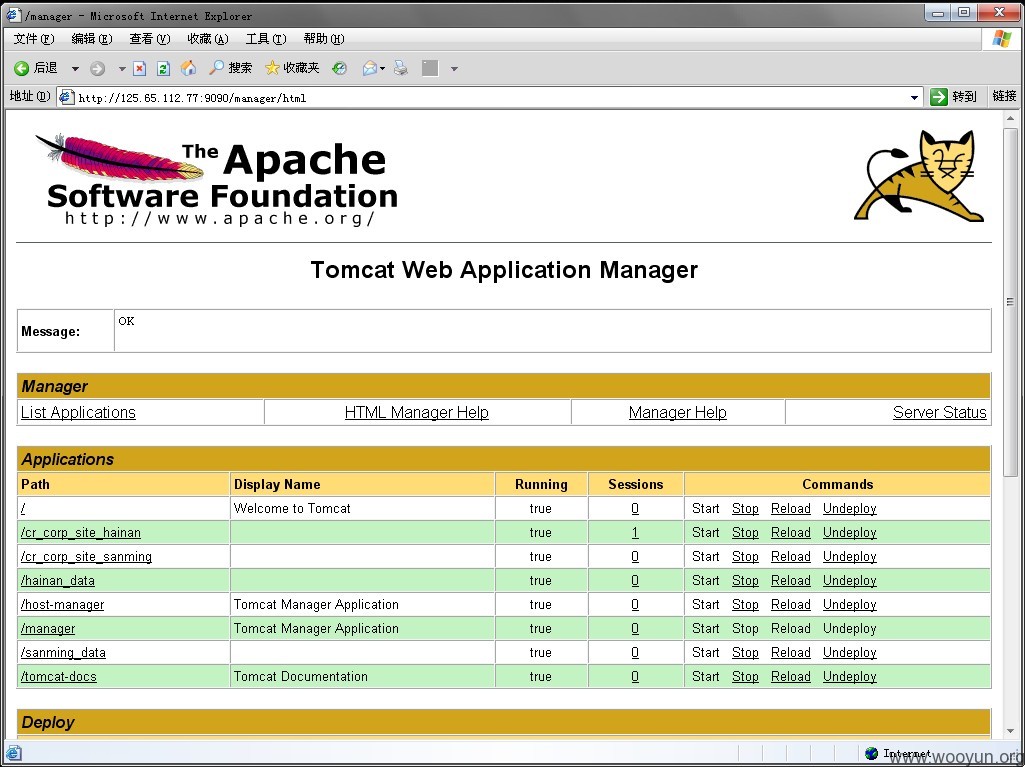
Task: Click the Back arrow icon in the toolbar
Action: [x=21, y=68]
